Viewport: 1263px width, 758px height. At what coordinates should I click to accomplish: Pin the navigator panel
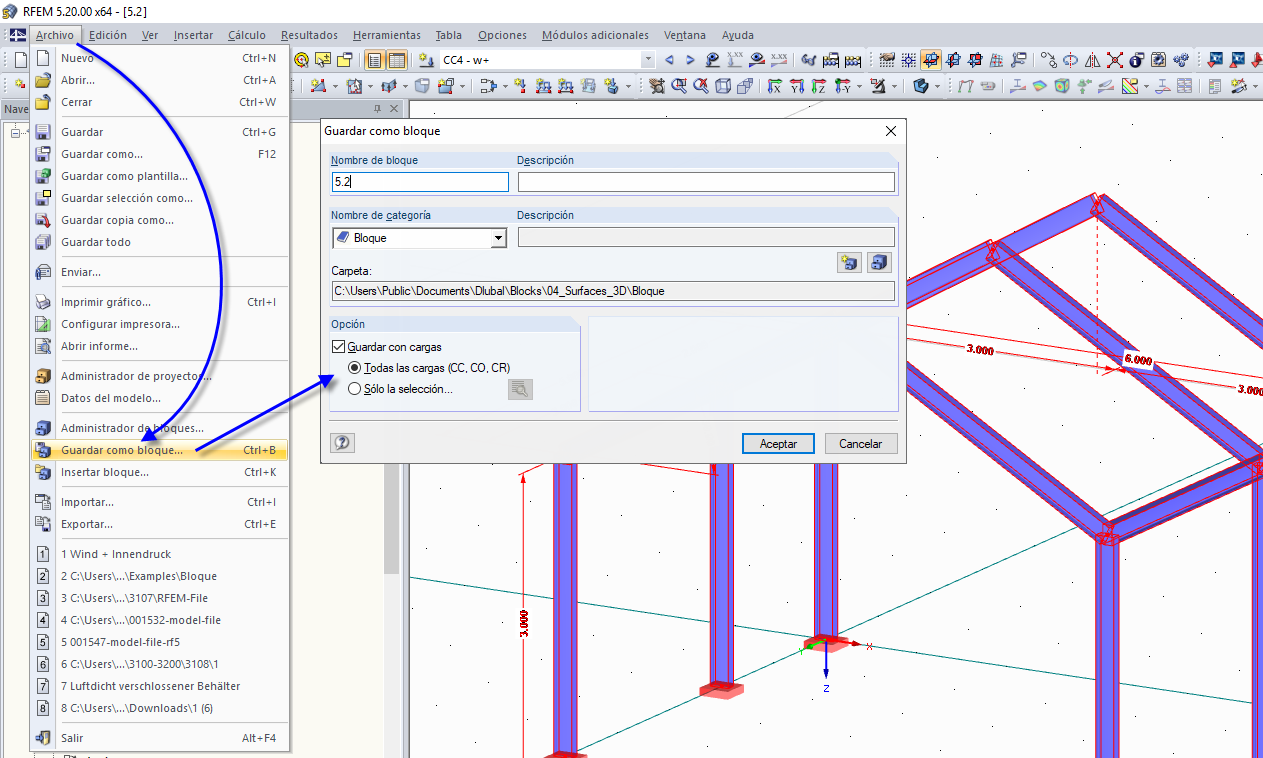tap(378, 108)
